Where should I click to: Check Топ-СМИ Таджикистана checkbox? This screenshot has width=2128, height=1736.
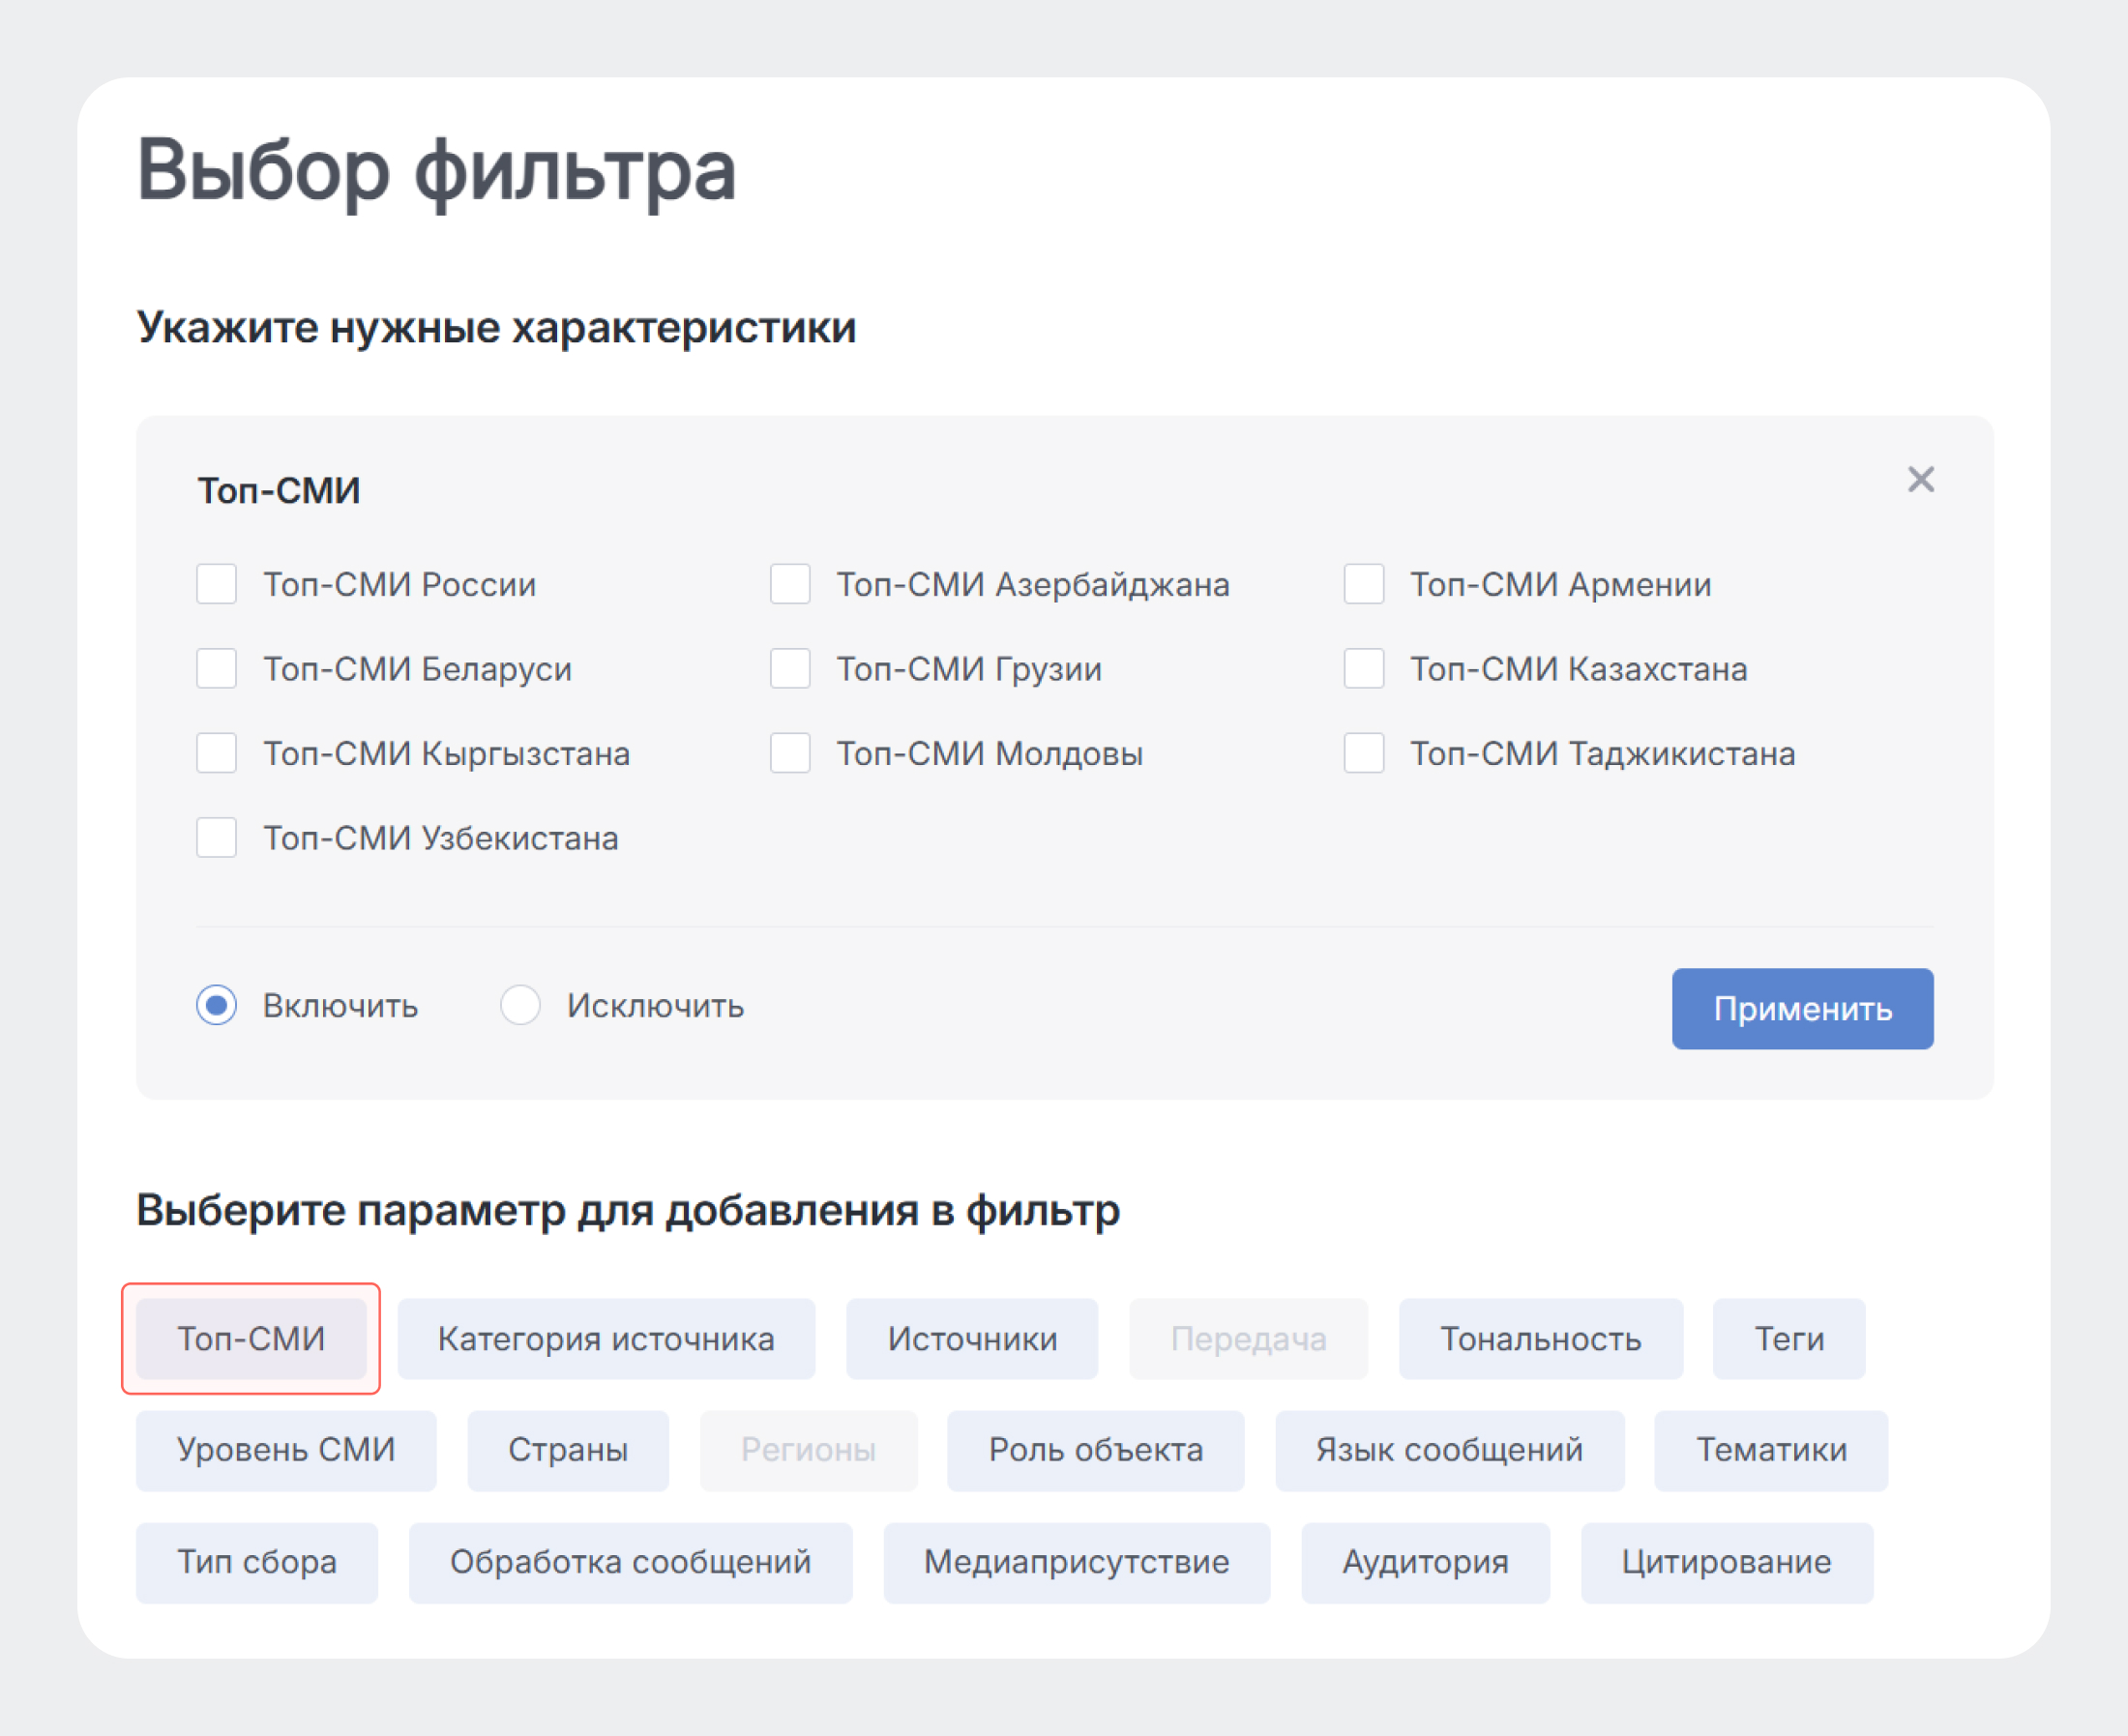(x=1364, y=754)
